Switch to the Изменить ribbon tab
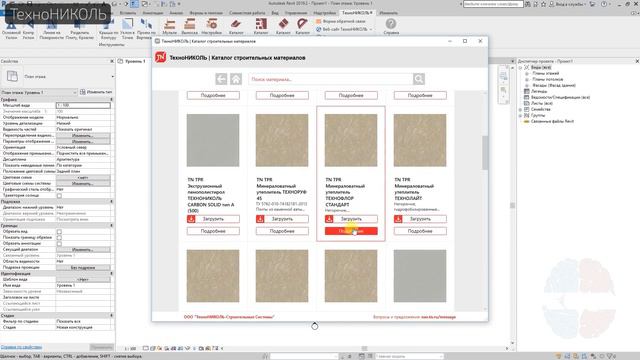Image resolution: width=640 pixels, height=360 pixels. (388, 13)
